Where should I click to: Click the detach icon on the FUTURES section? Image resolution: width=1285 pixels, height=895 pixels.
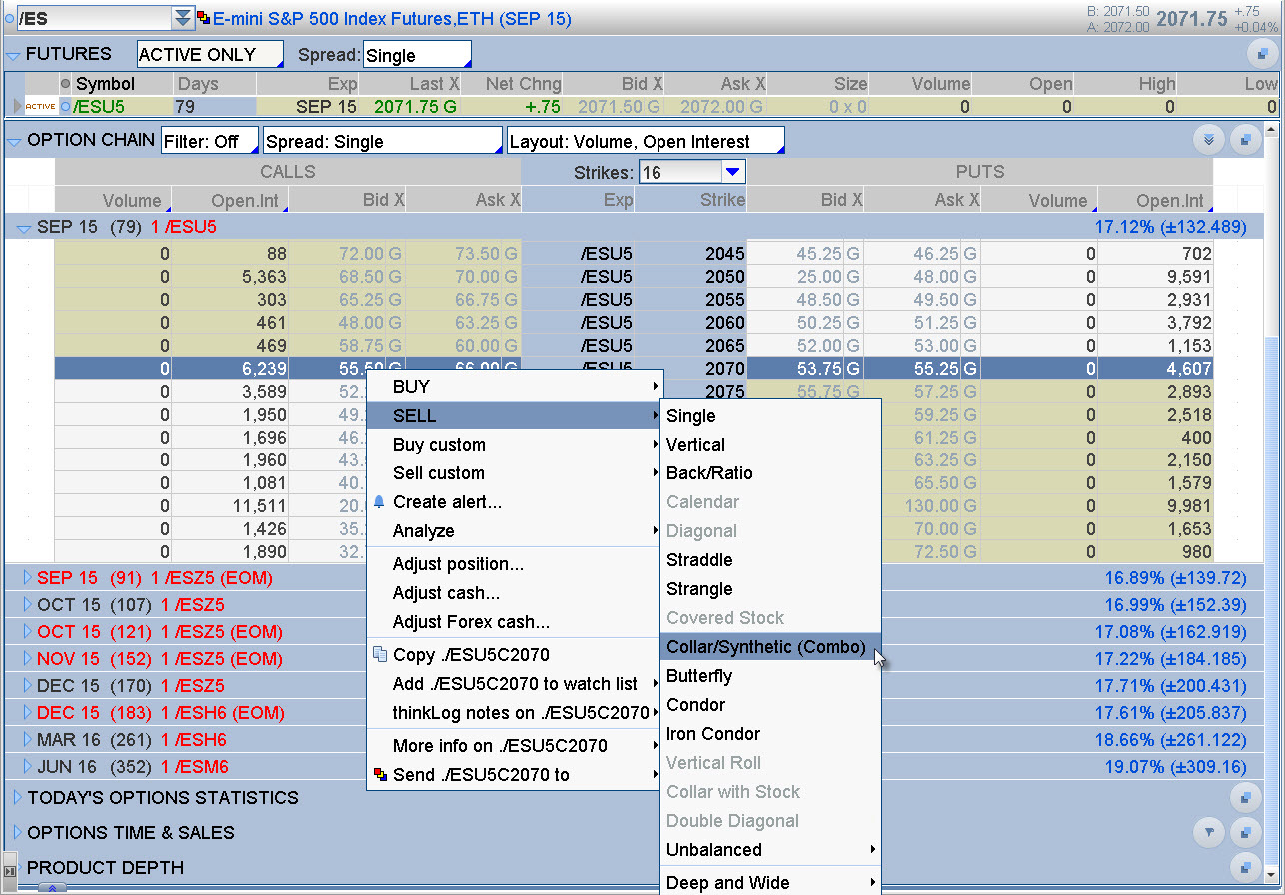coord(1262,53)
